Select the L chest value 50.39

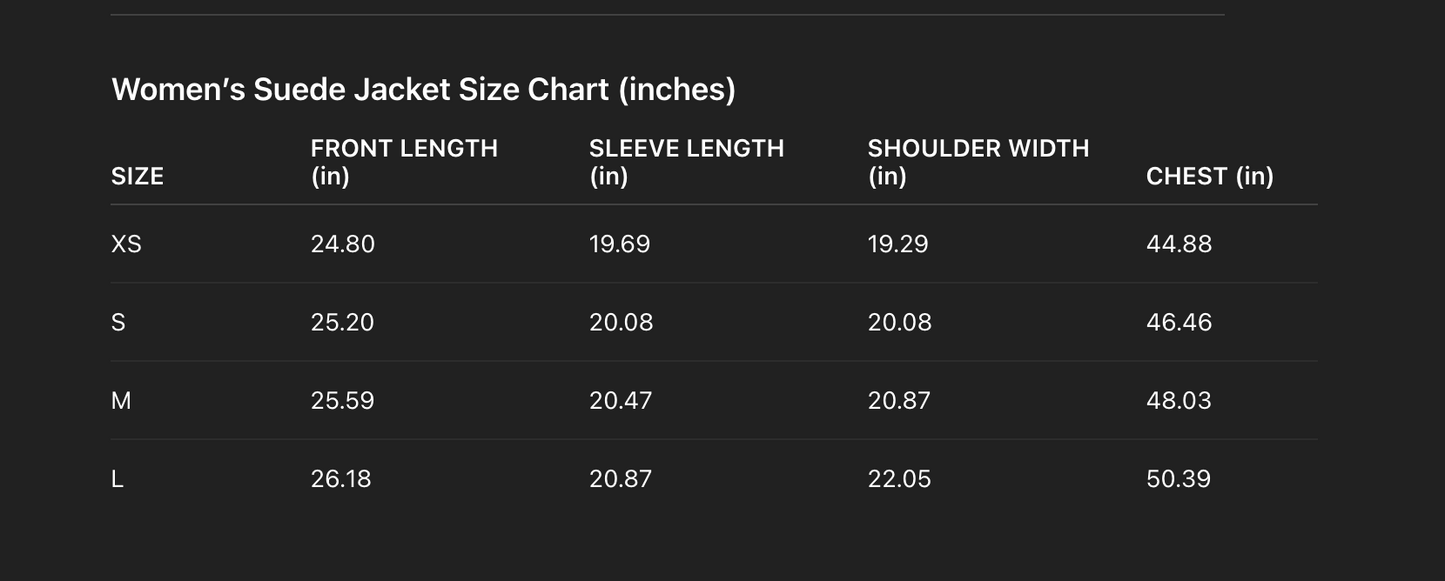click(x=1178, y=479)
